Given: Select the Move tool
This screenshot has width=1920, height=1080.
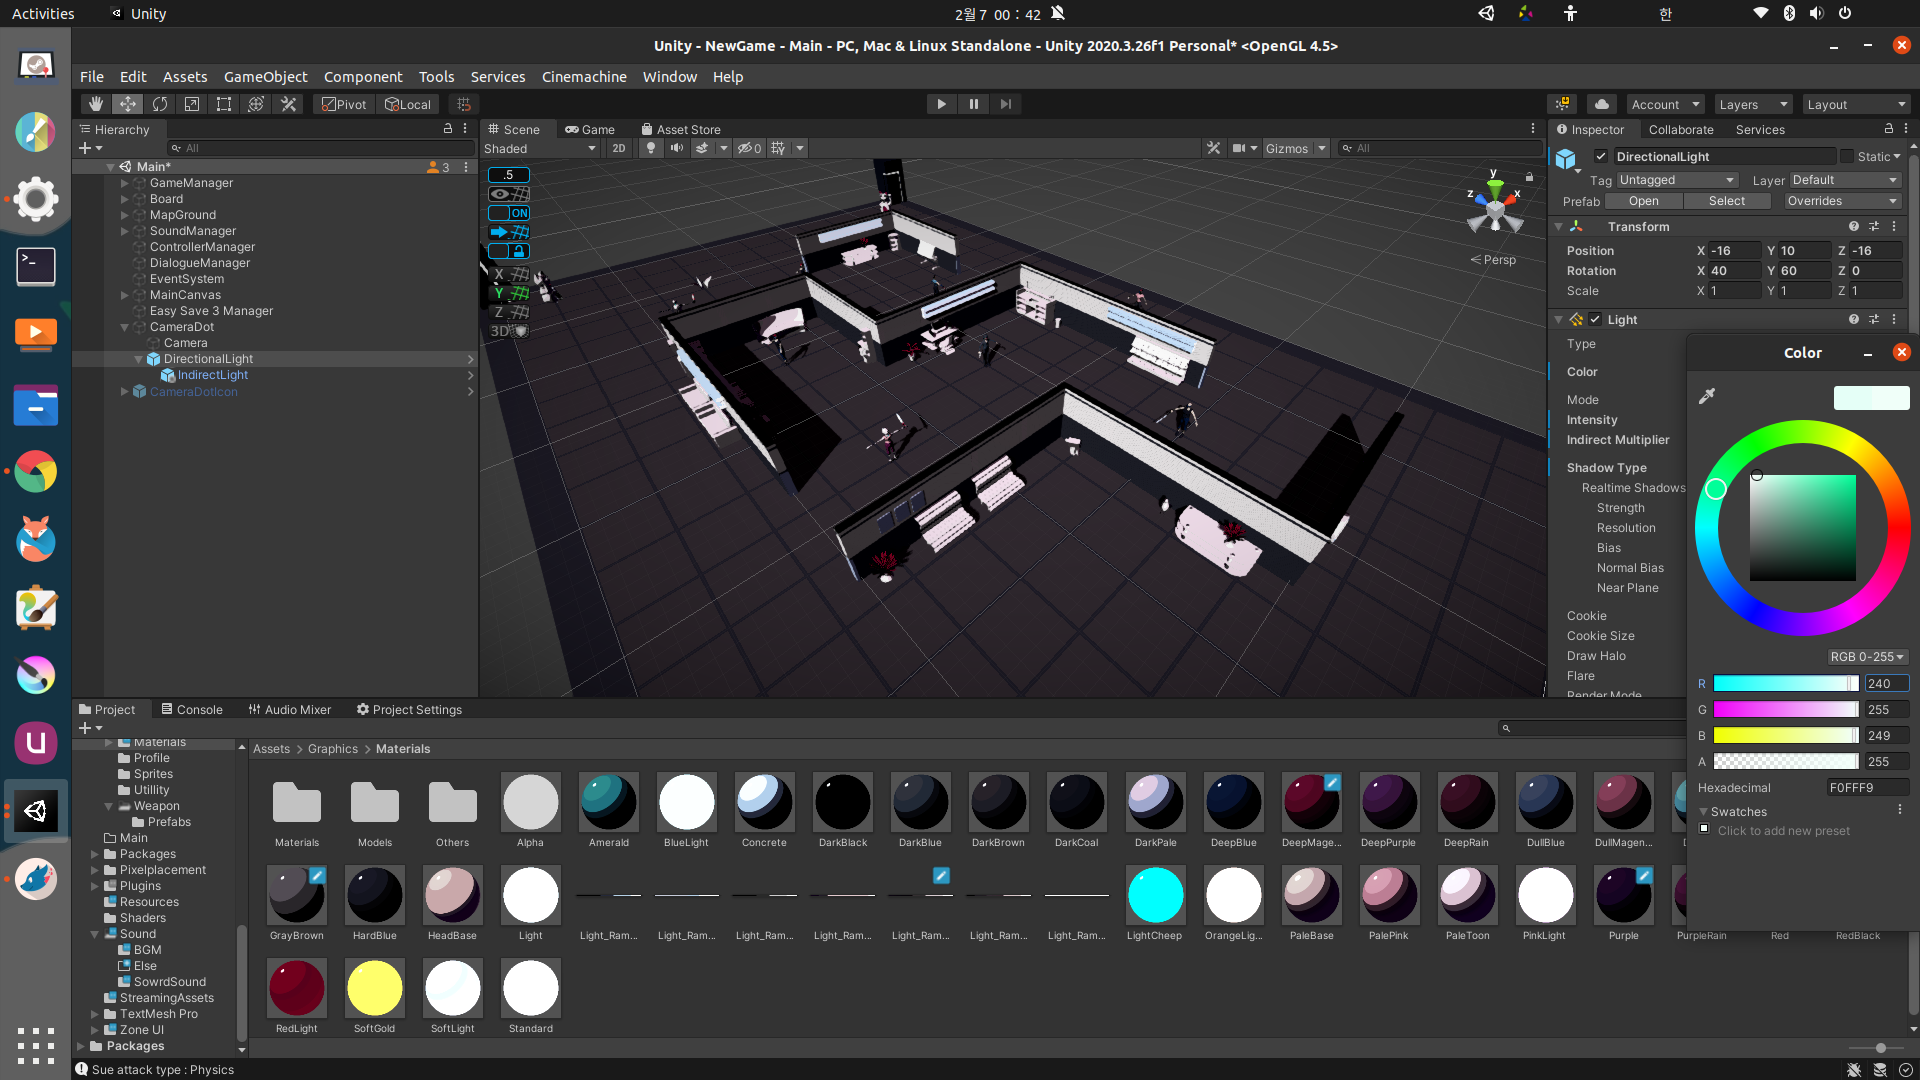Looking at the screenshot, I should (x=128, y=104).
